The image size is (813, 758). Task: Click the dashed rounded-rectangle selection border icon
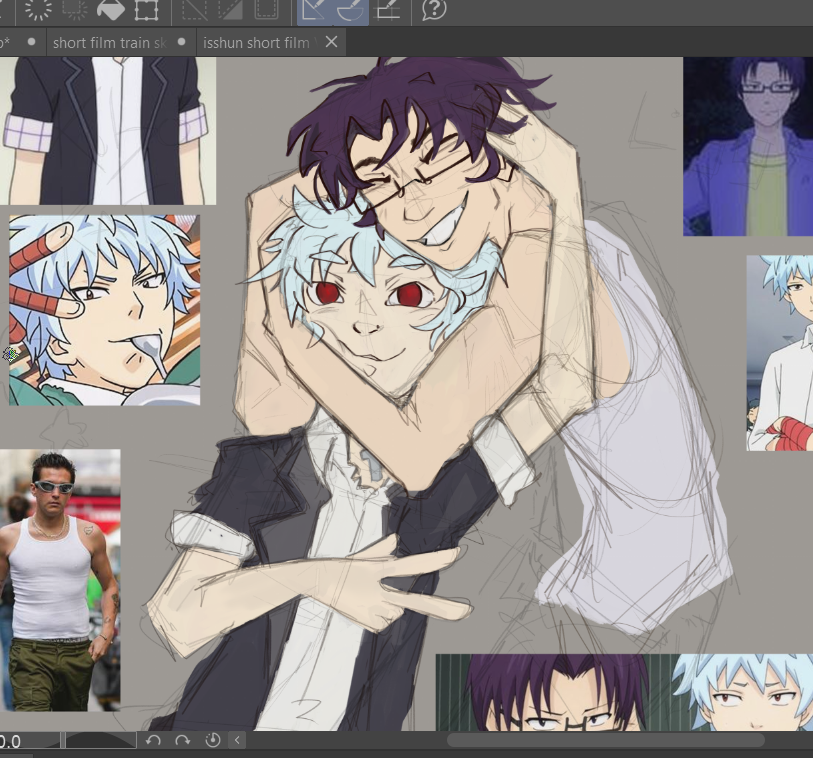(267, 9)
